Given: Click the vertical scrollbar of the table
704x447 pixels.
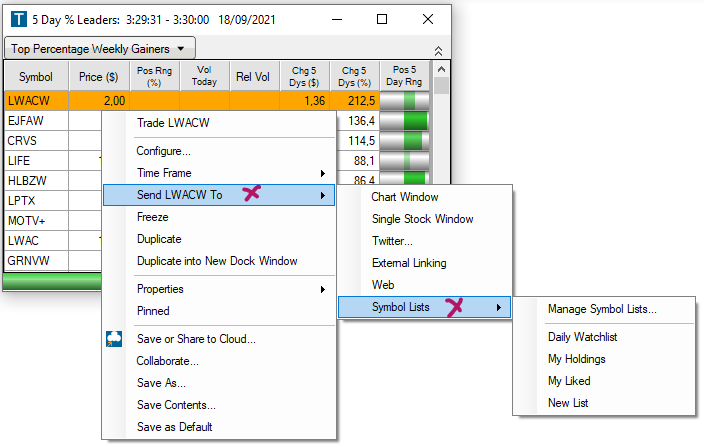Looking at the screenshot, I should [x=441, y=180].
